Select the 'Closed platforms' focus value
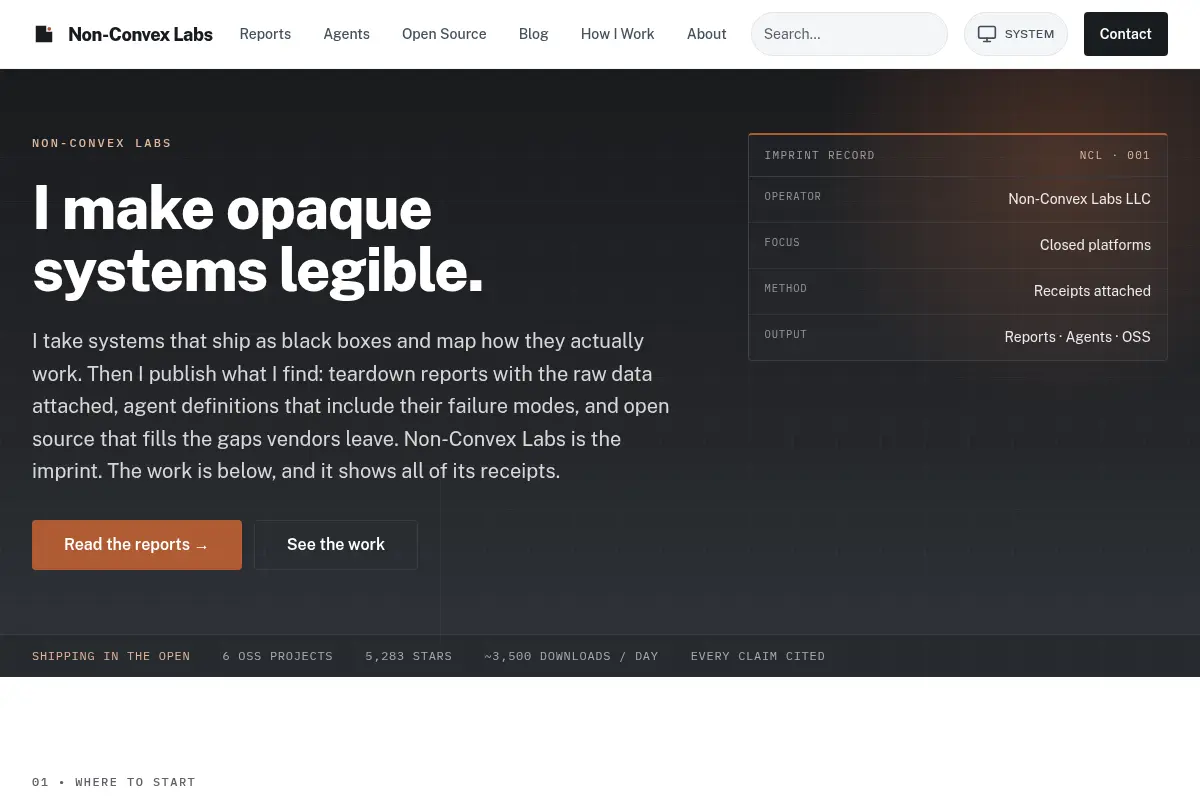1200x800 pixels. click(1095, 245)
